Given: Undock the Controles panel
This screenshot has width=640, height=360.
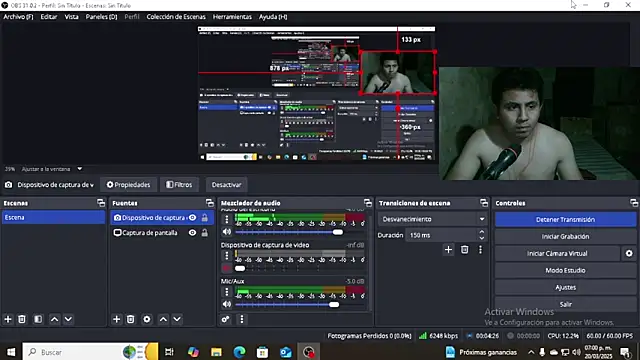Looking at the screenshot, I should pos(634,203).
